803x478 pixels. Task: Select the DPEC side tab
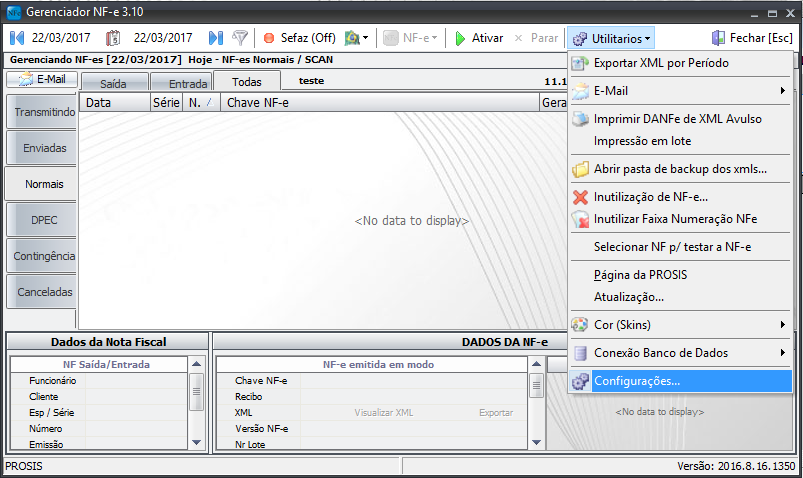coord(42,220)
